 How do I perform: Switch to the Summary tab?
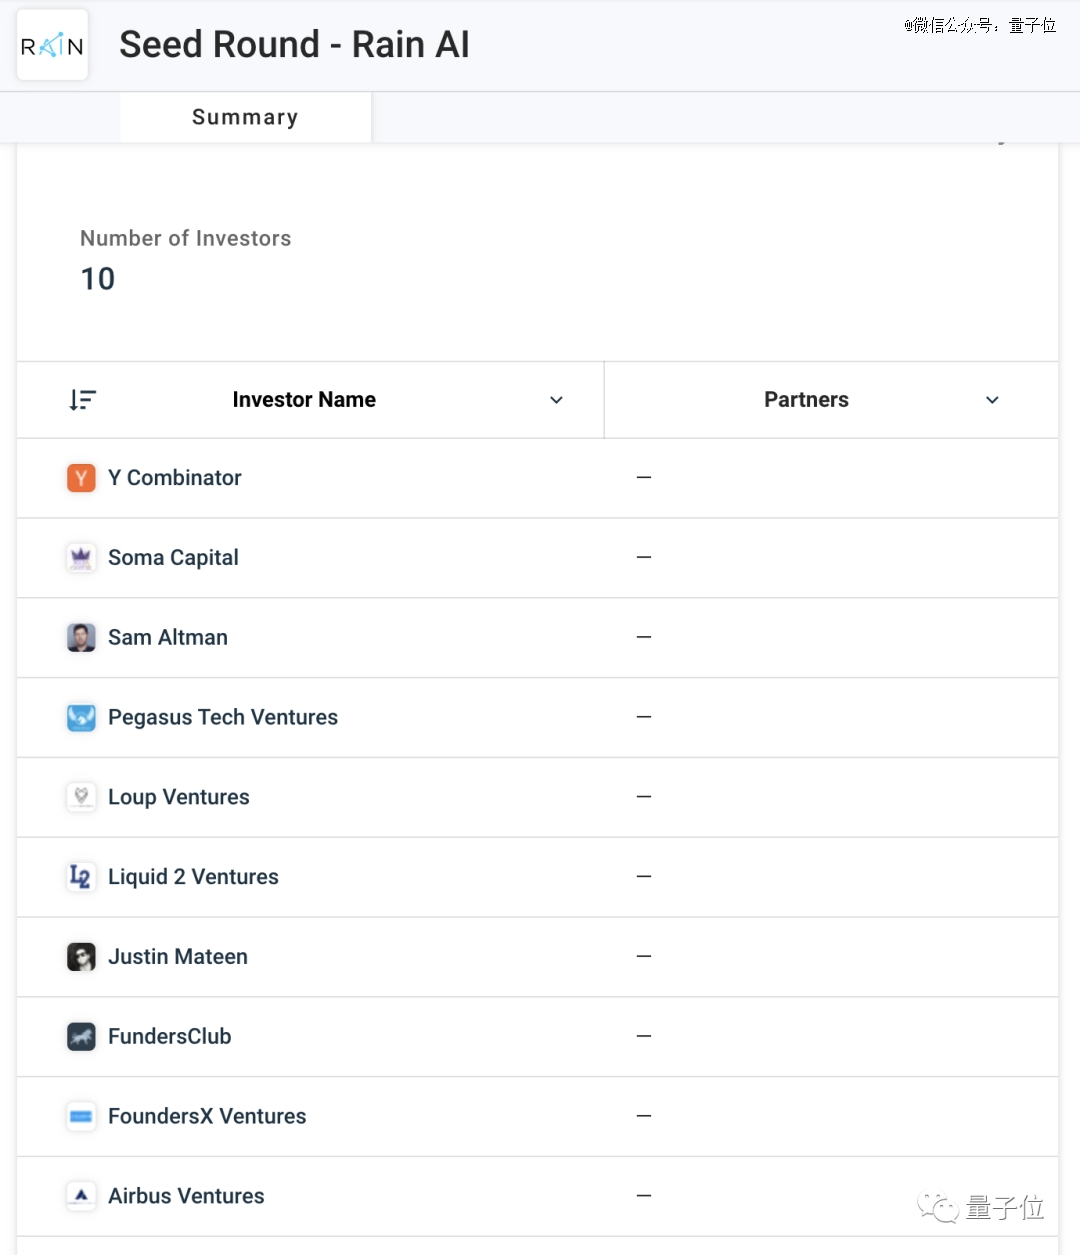pos(245,117)
